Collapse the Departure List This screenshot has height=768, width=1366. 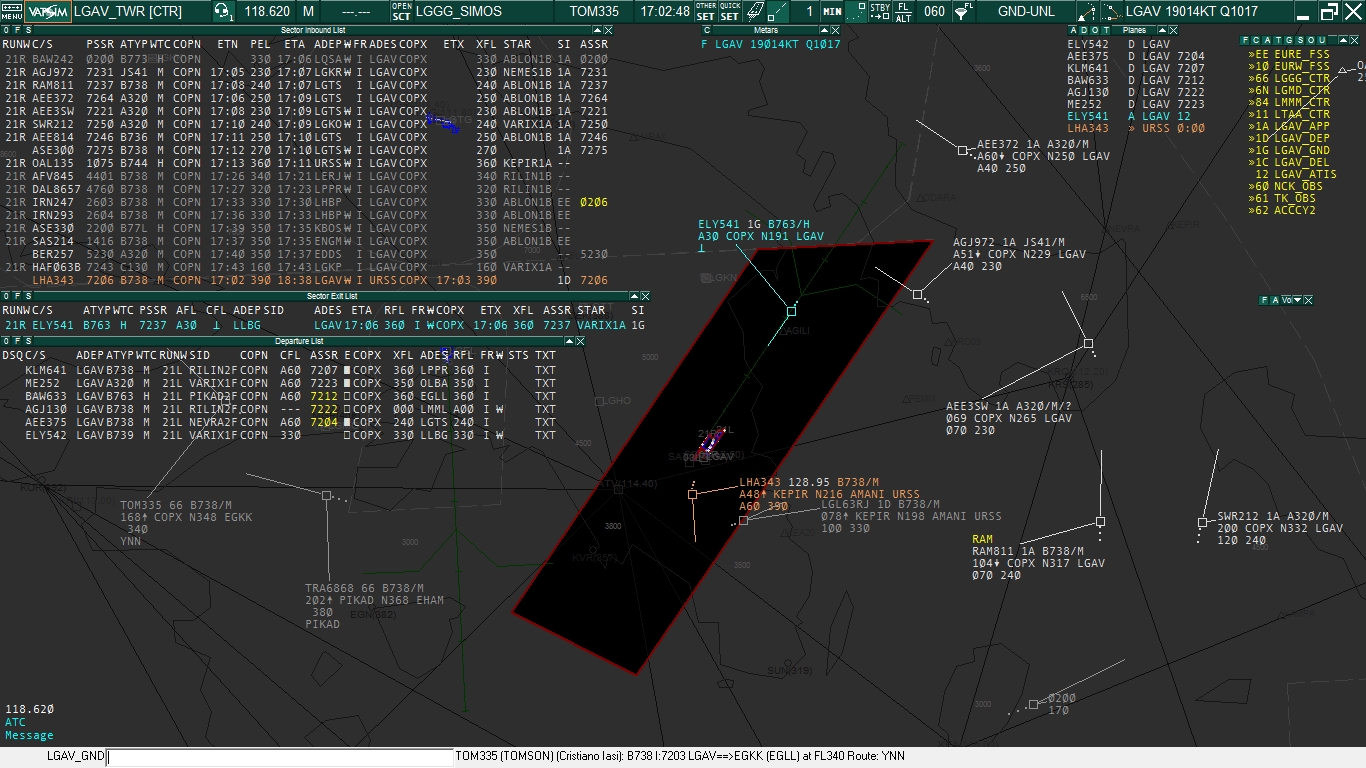(x=571, y=342)
